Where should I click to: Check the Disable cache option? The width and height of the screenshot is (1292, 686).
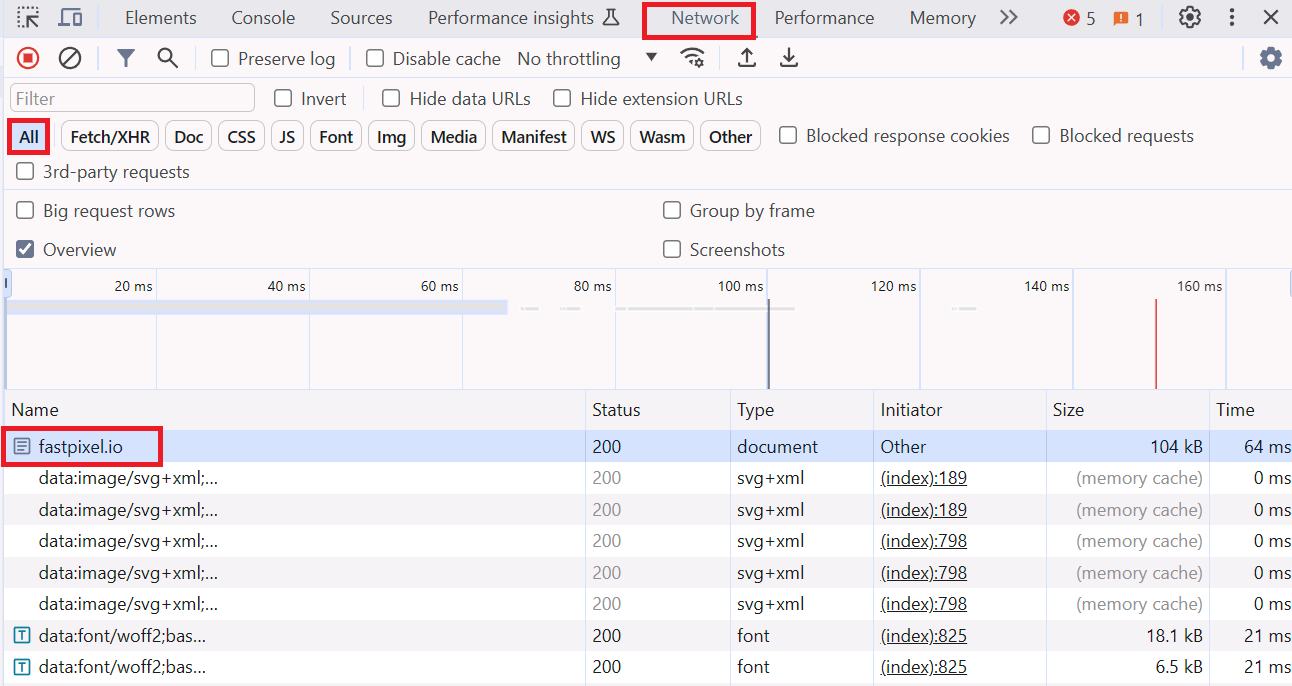[x=375, y=59]
